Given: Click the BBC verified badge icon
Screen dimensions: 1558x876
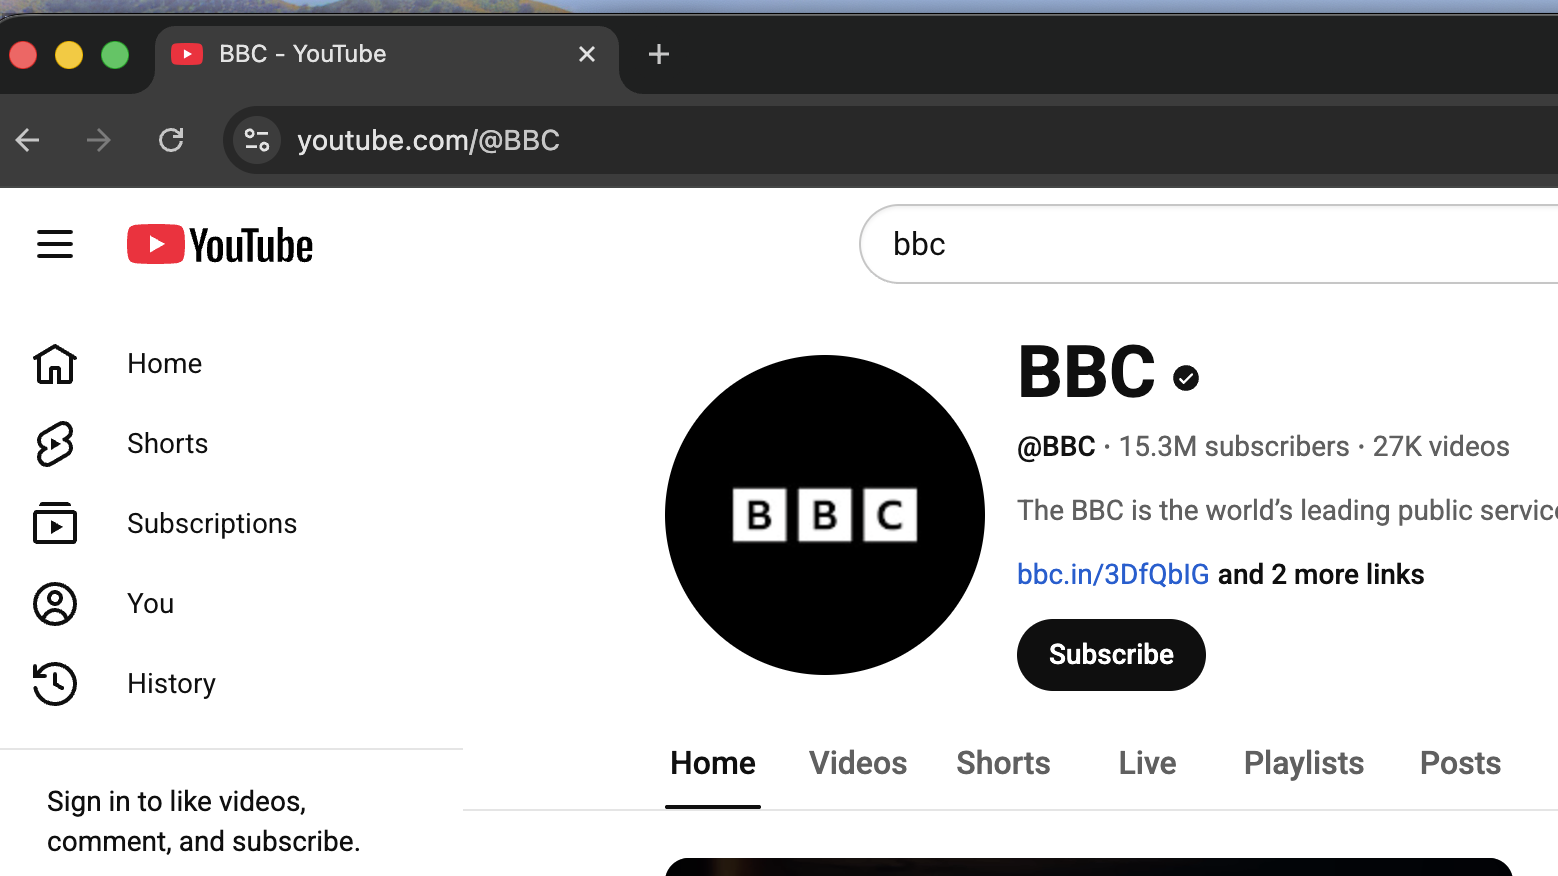Looking at the screenshot, I should point(1186,377).
